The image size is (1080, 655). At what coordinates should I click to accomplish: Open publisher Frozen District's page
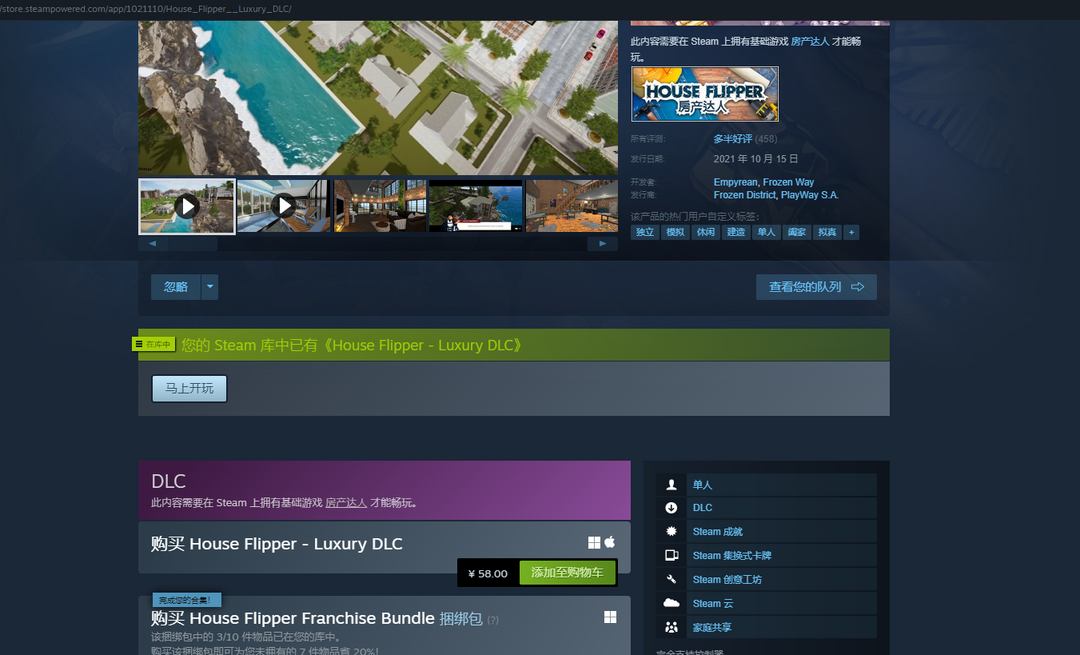point(745,196)
